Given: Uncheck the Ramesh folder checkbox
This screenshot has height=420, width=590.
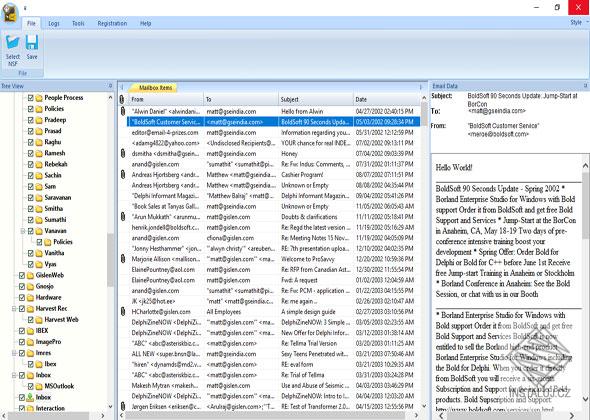Looking at the screenshot, I should click(x=30, y=153).
